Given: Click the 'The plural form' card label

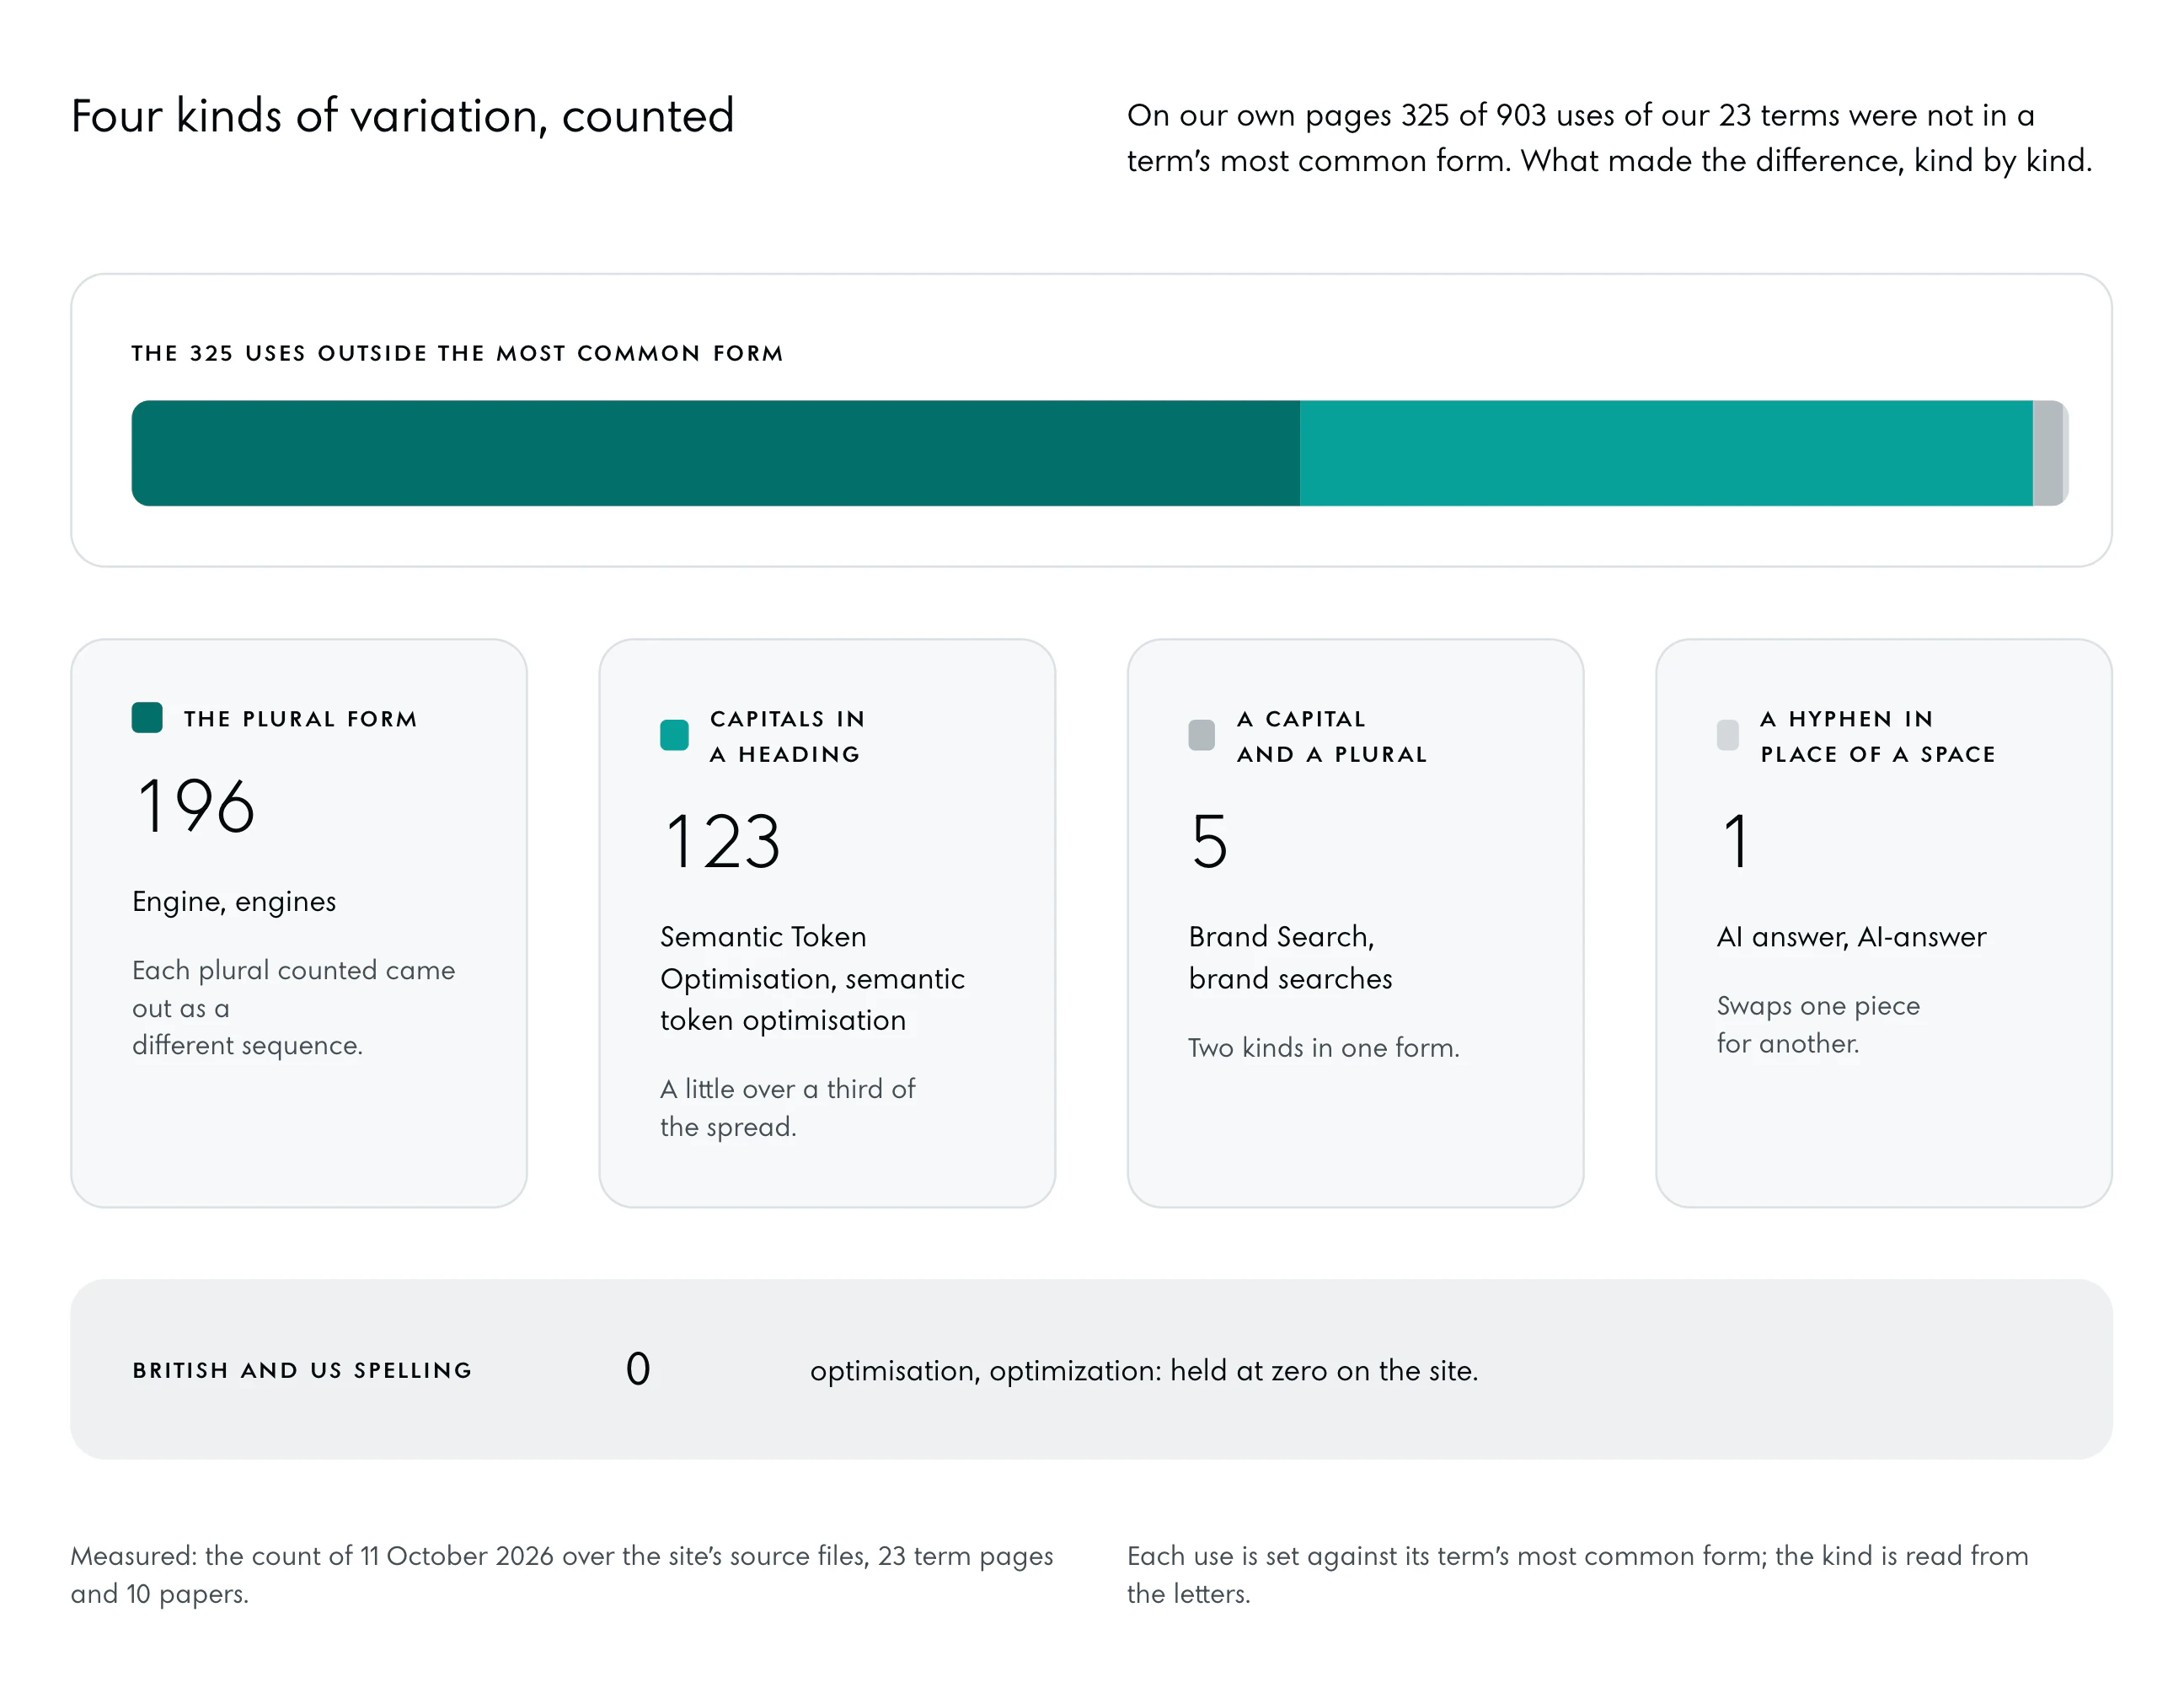Looking at the screenshot, I should point(300,719).
